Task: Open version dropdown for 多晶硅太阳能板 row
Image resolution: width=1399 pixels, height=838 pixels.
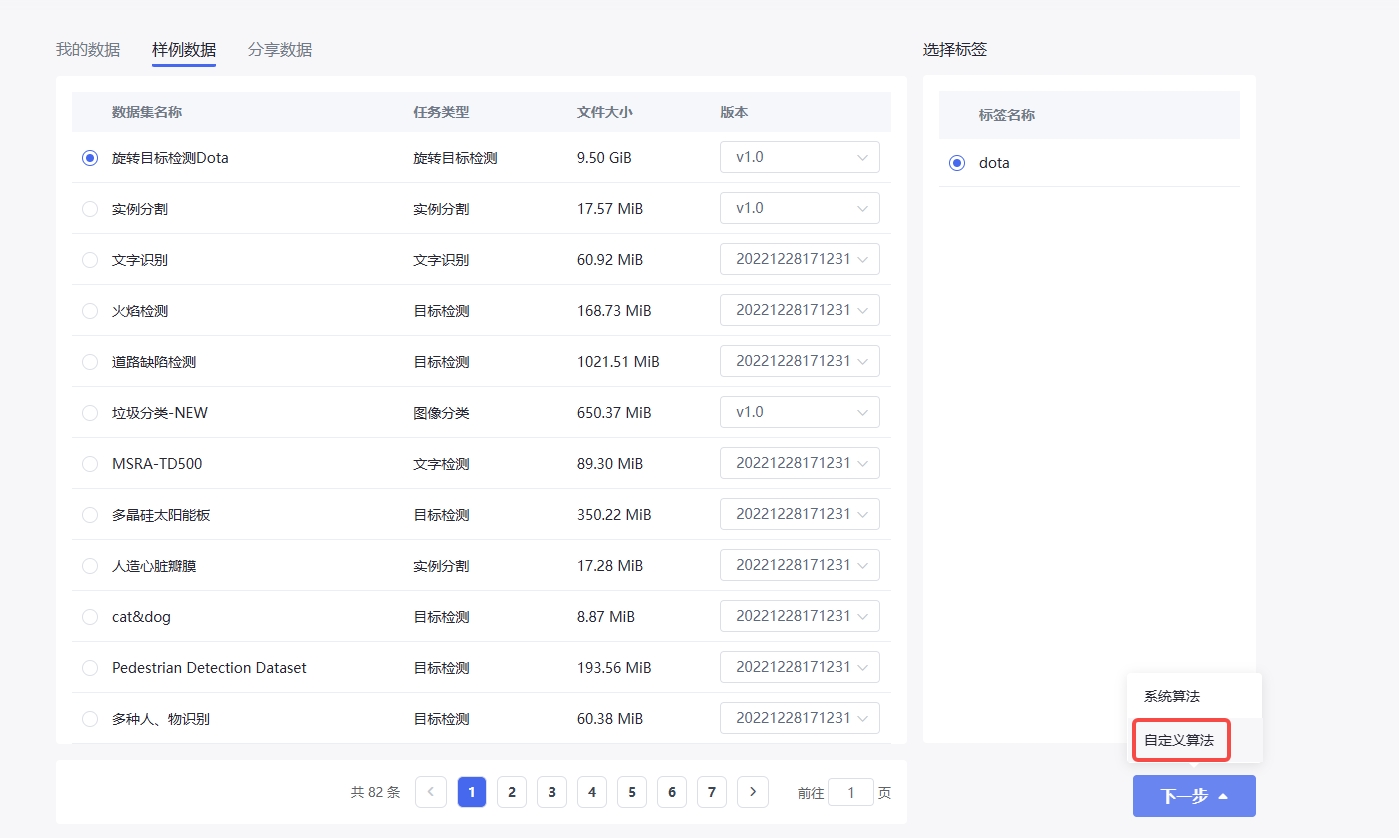Action: (x=800, y=514)
